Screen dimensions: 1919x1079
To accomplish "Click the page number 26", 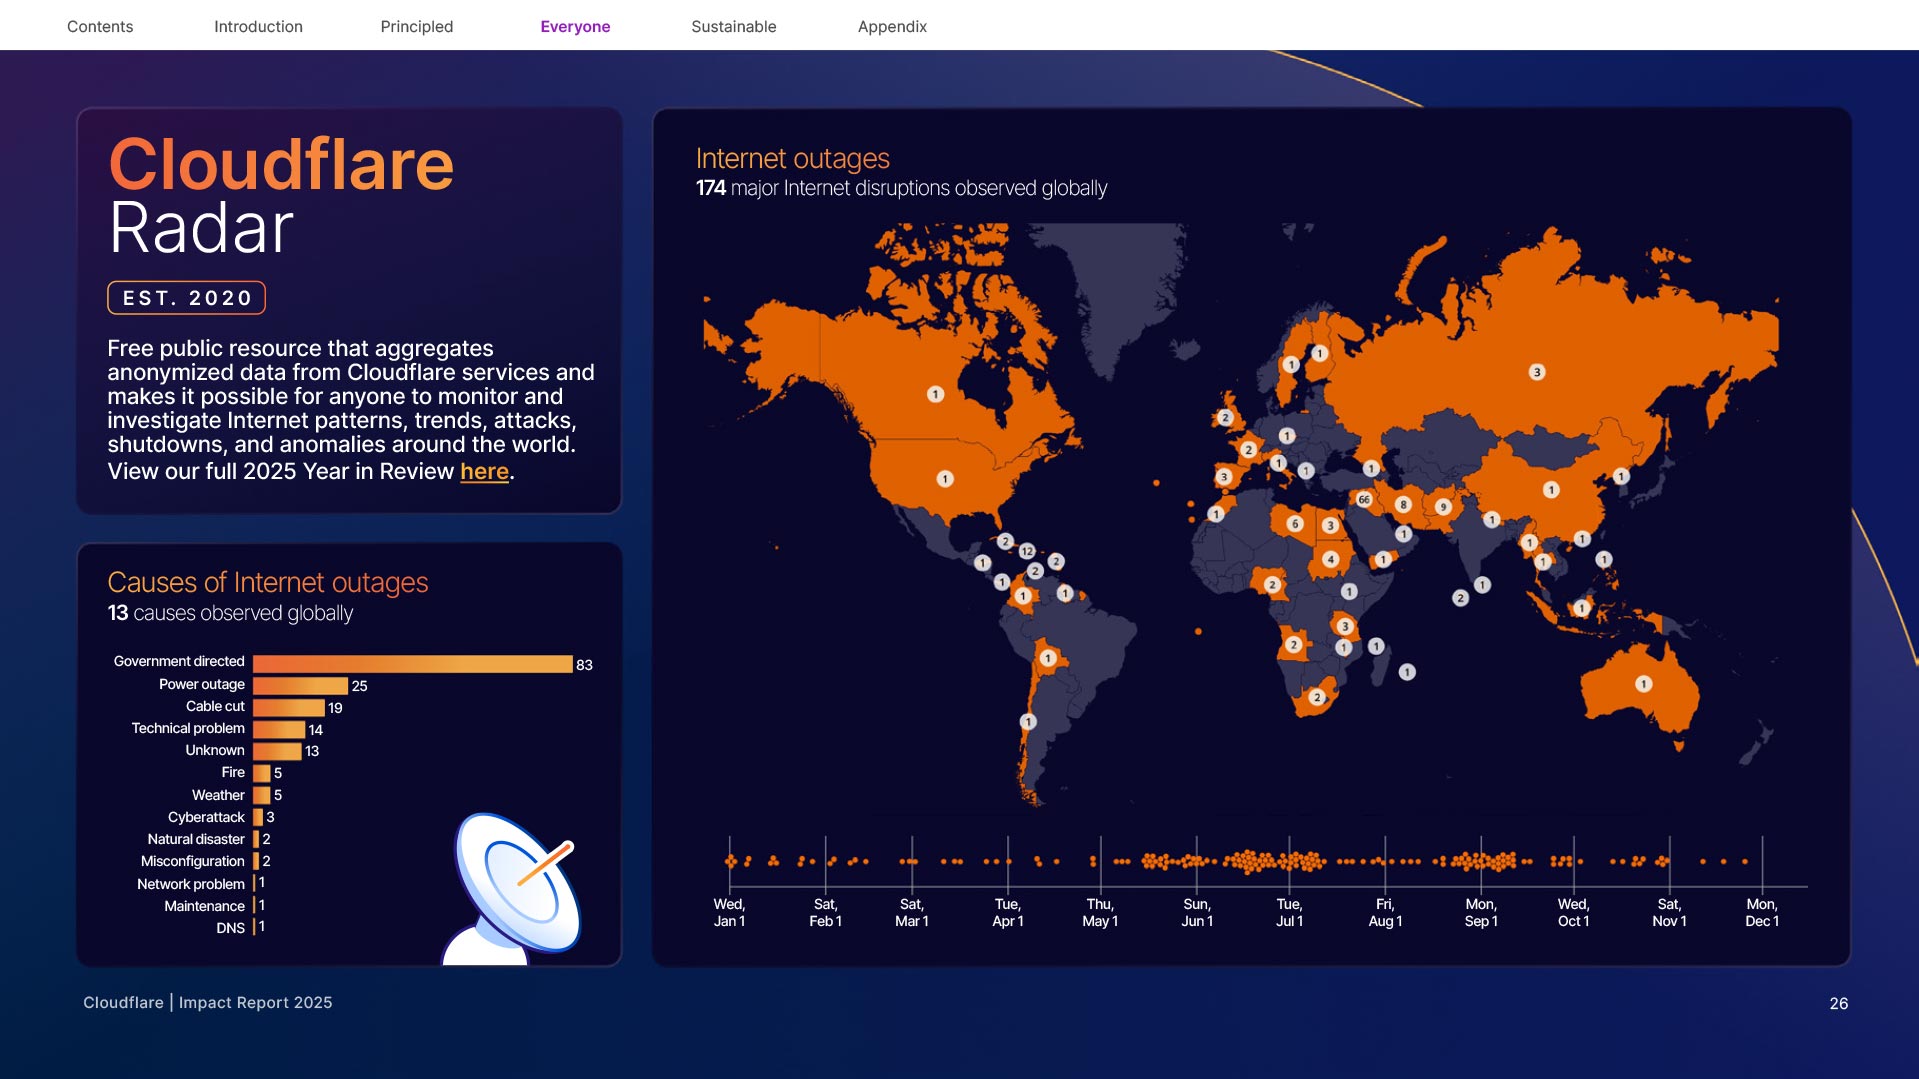I will click(1838, 1003).
